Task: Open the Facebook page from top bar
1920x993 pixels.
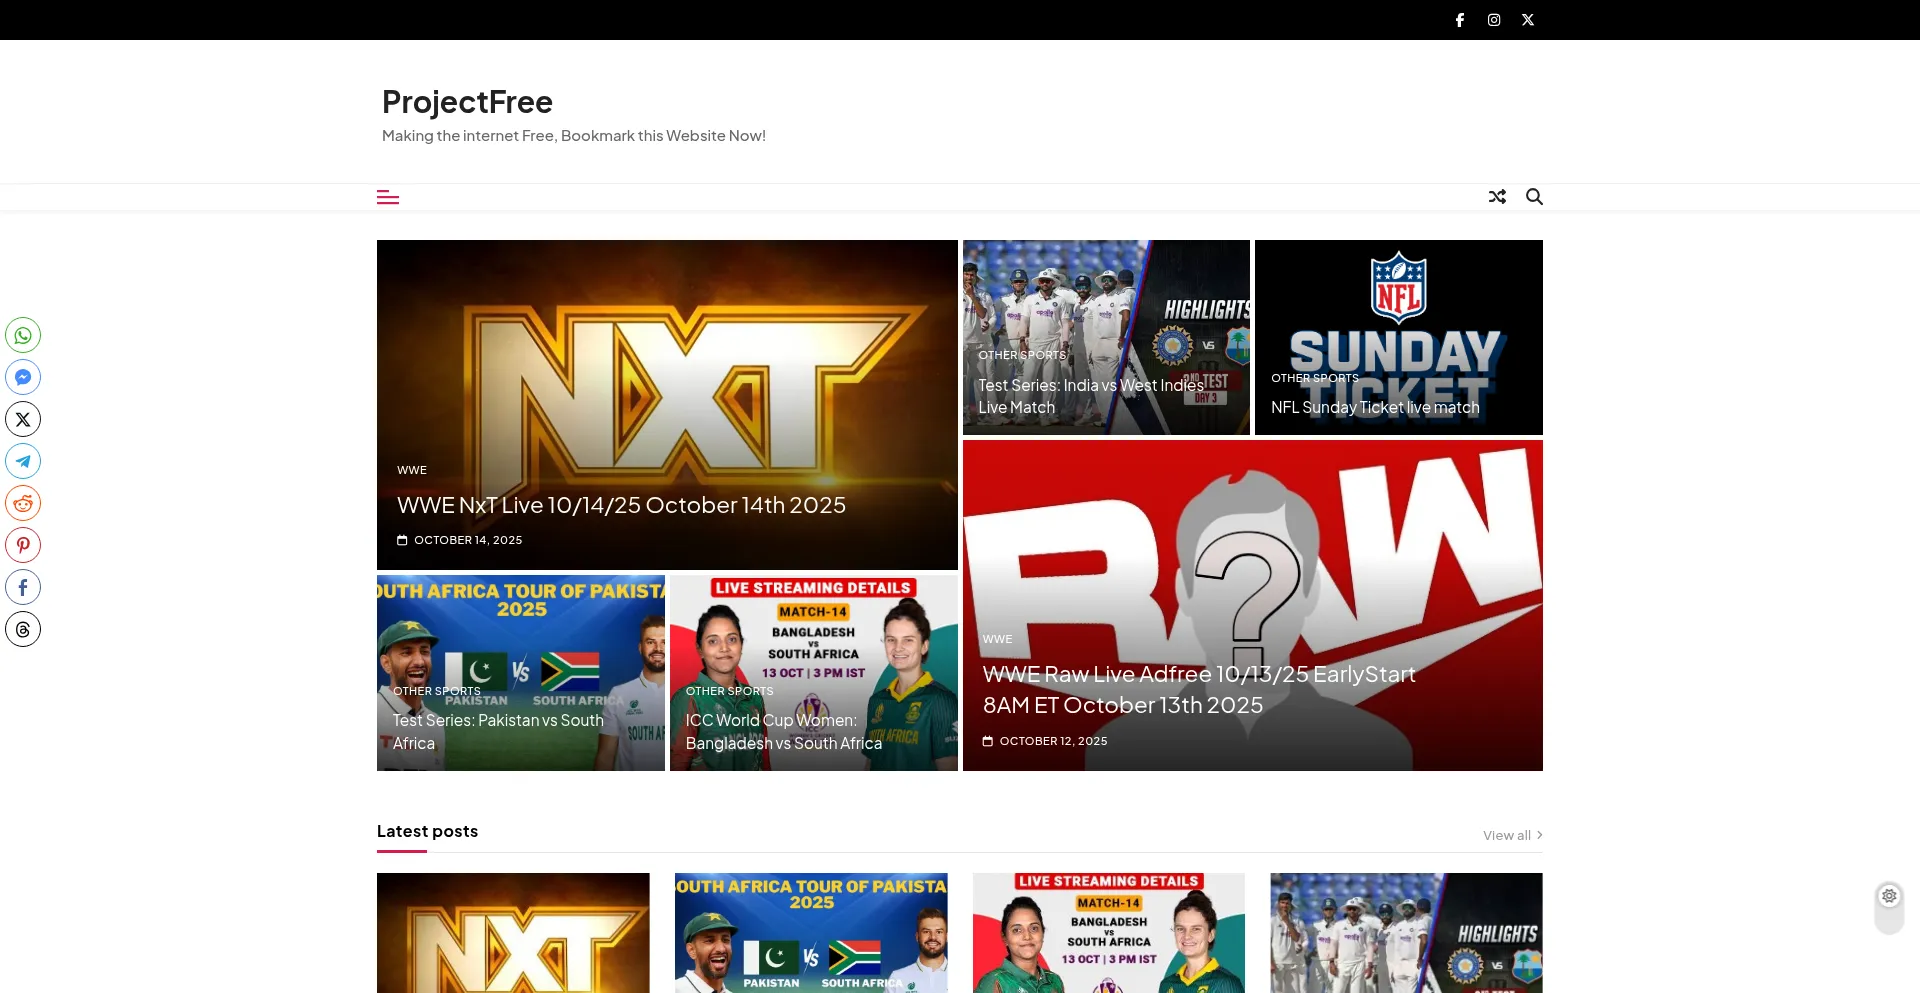Action: pyautogui.click(x=1460, y=20)
